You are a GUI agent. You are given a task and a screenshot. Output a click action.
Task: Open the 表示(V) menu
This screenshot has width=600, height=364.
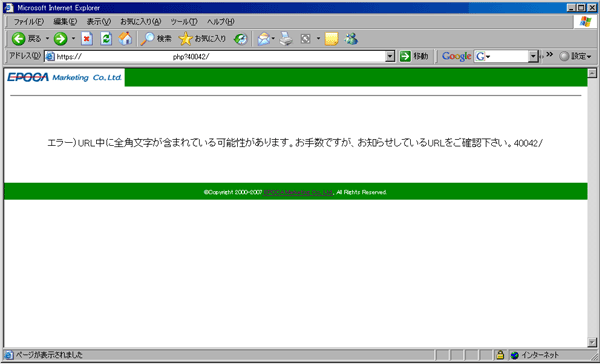(x=99, y=21)
